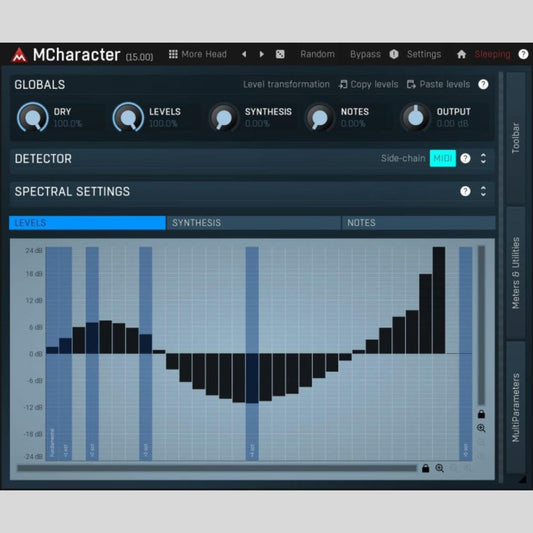The height and width of the screenshot is (533, 533).
Task: Open the plugin help question mark icon
Action: 523,54
